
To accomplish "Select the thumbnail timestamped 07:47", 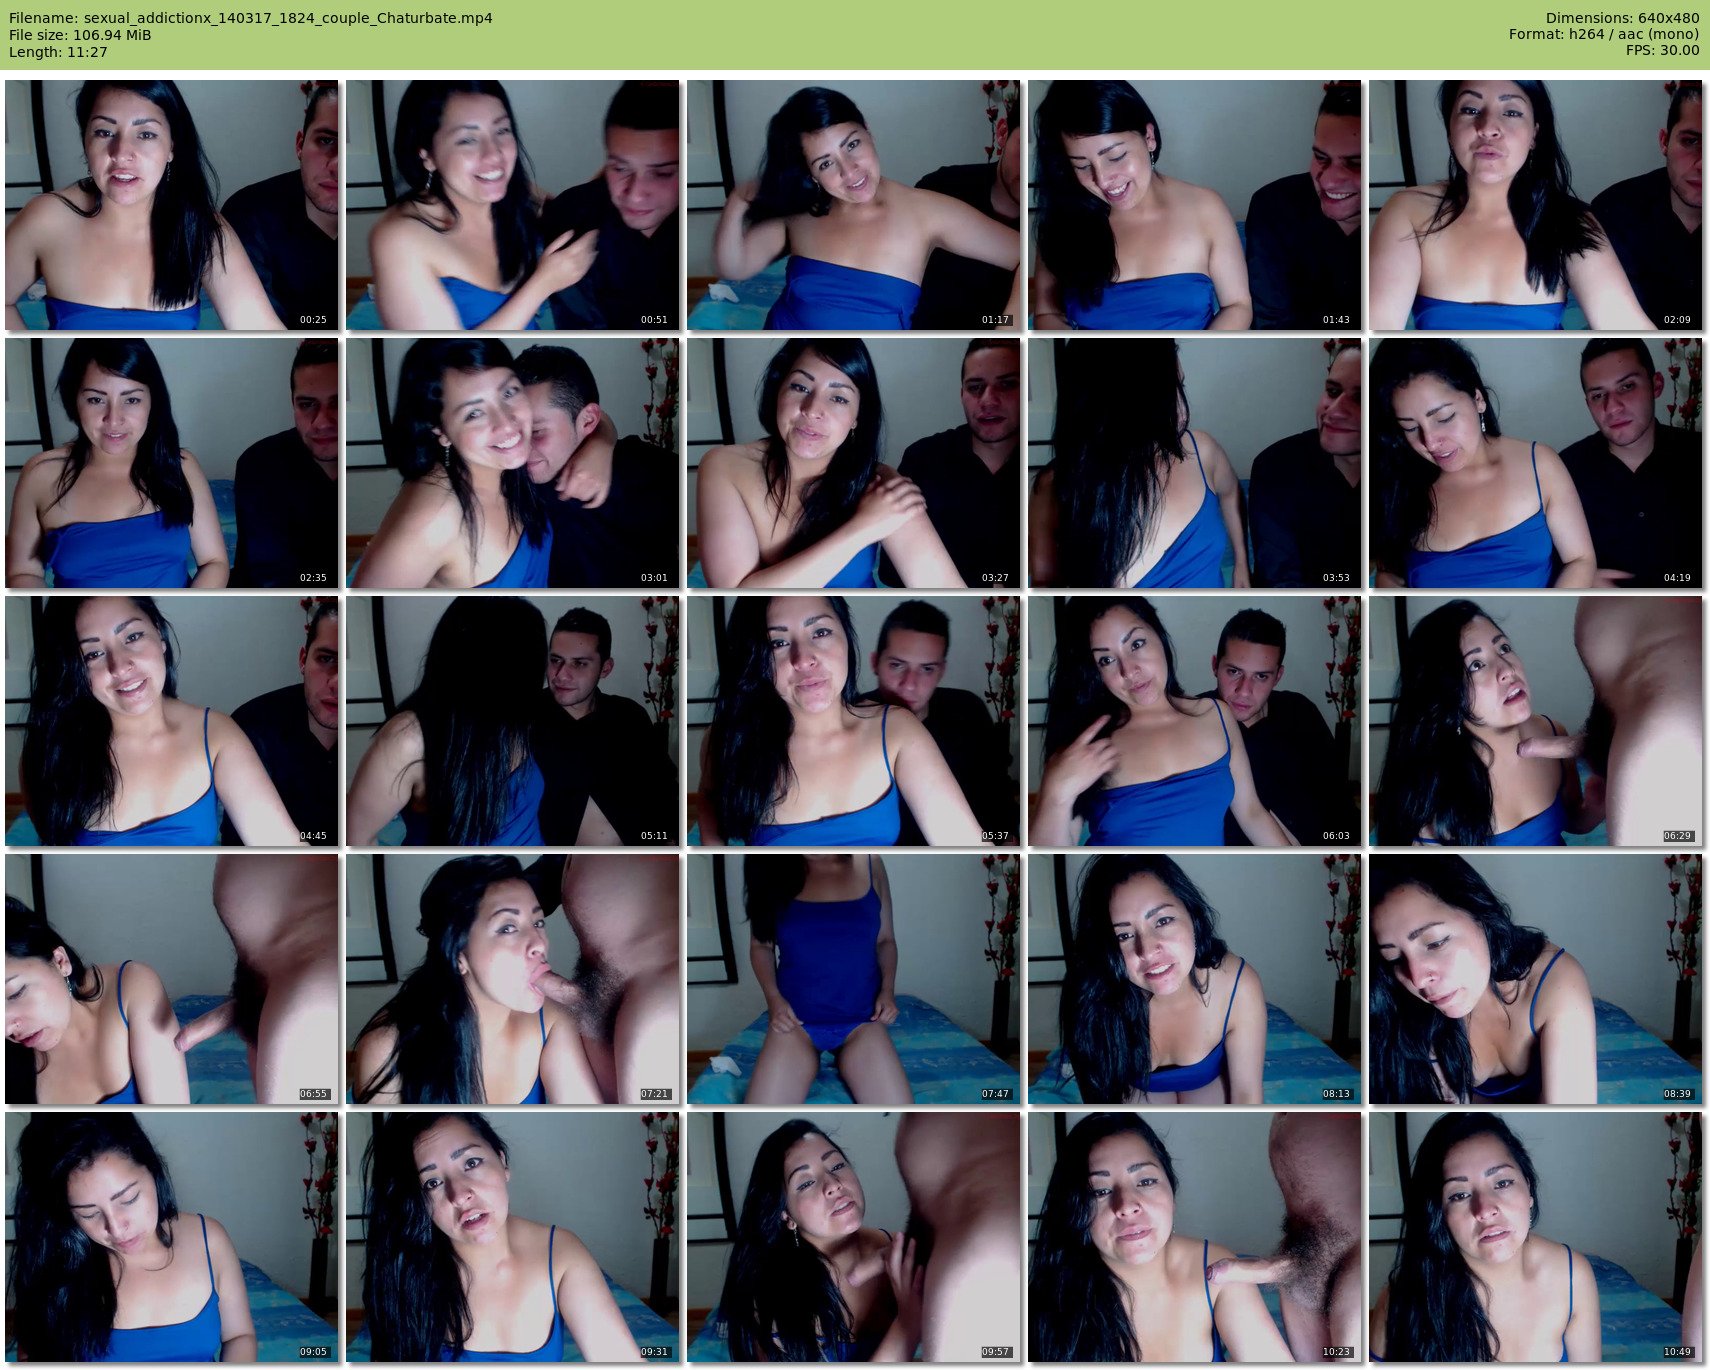I will click(853, 979).
